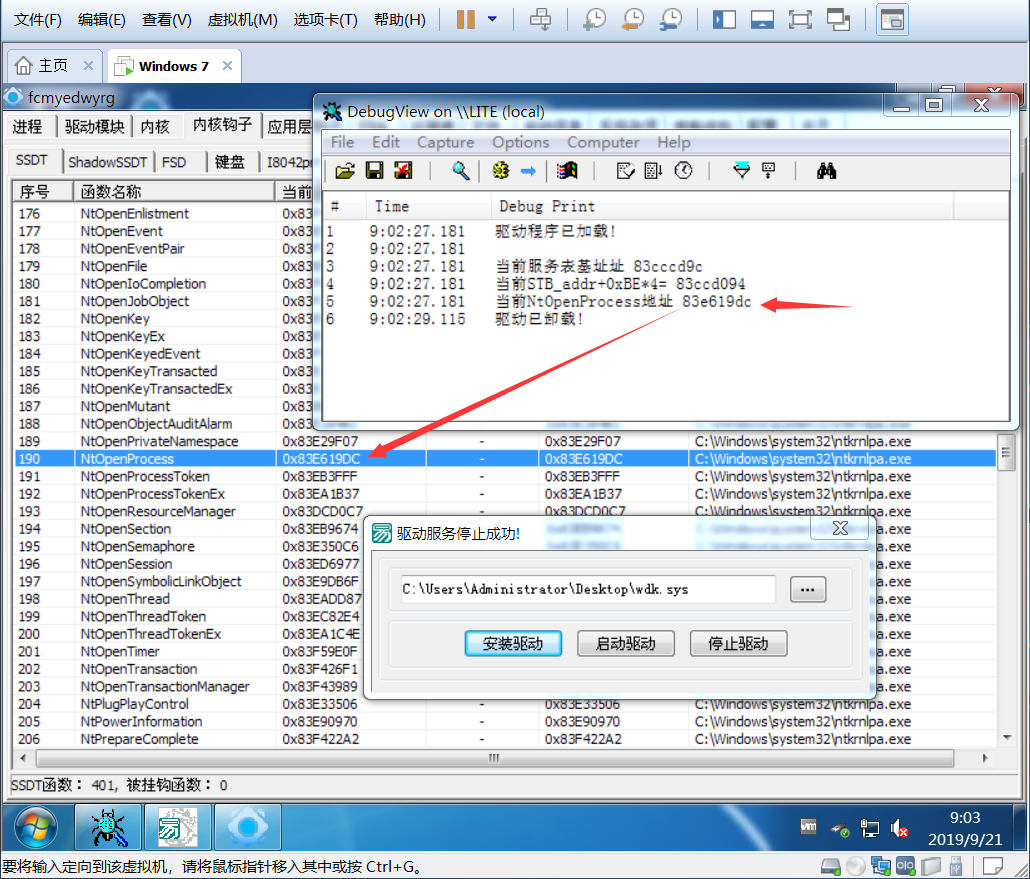
Task: Pause the virtual machine
Action: click(x=465, y=20)
